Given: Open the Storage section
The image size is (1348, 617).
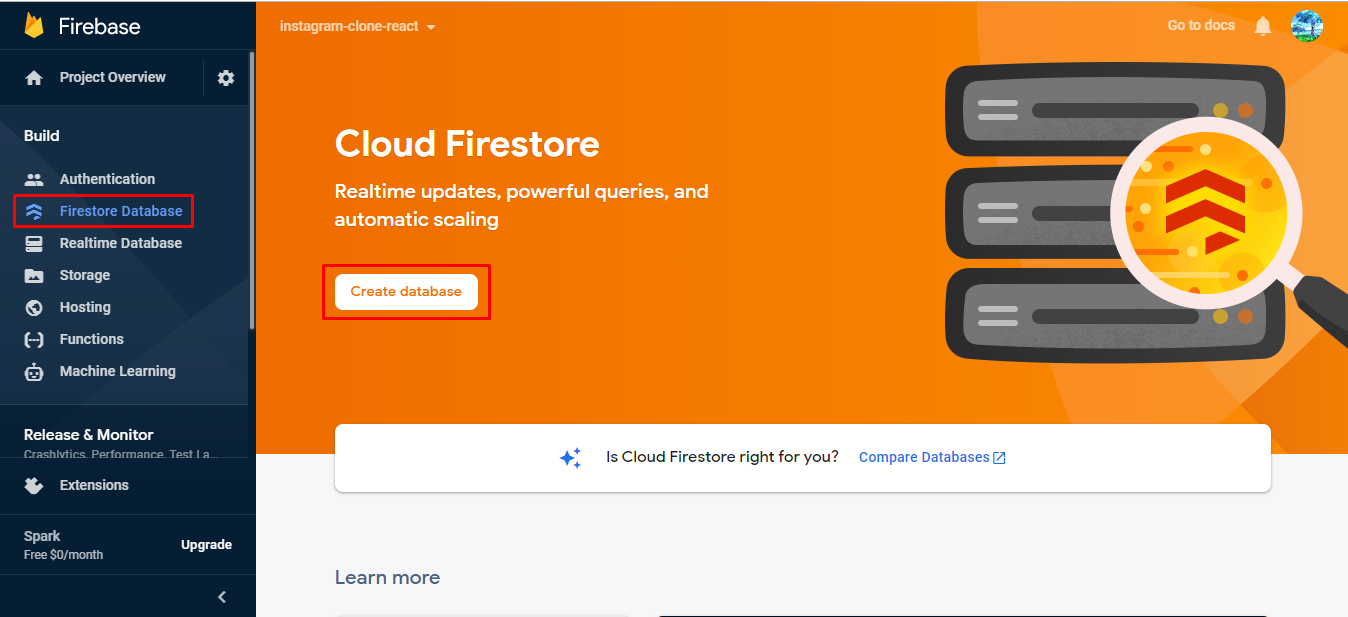Looking at the screenshot, I should click(85, 275).
